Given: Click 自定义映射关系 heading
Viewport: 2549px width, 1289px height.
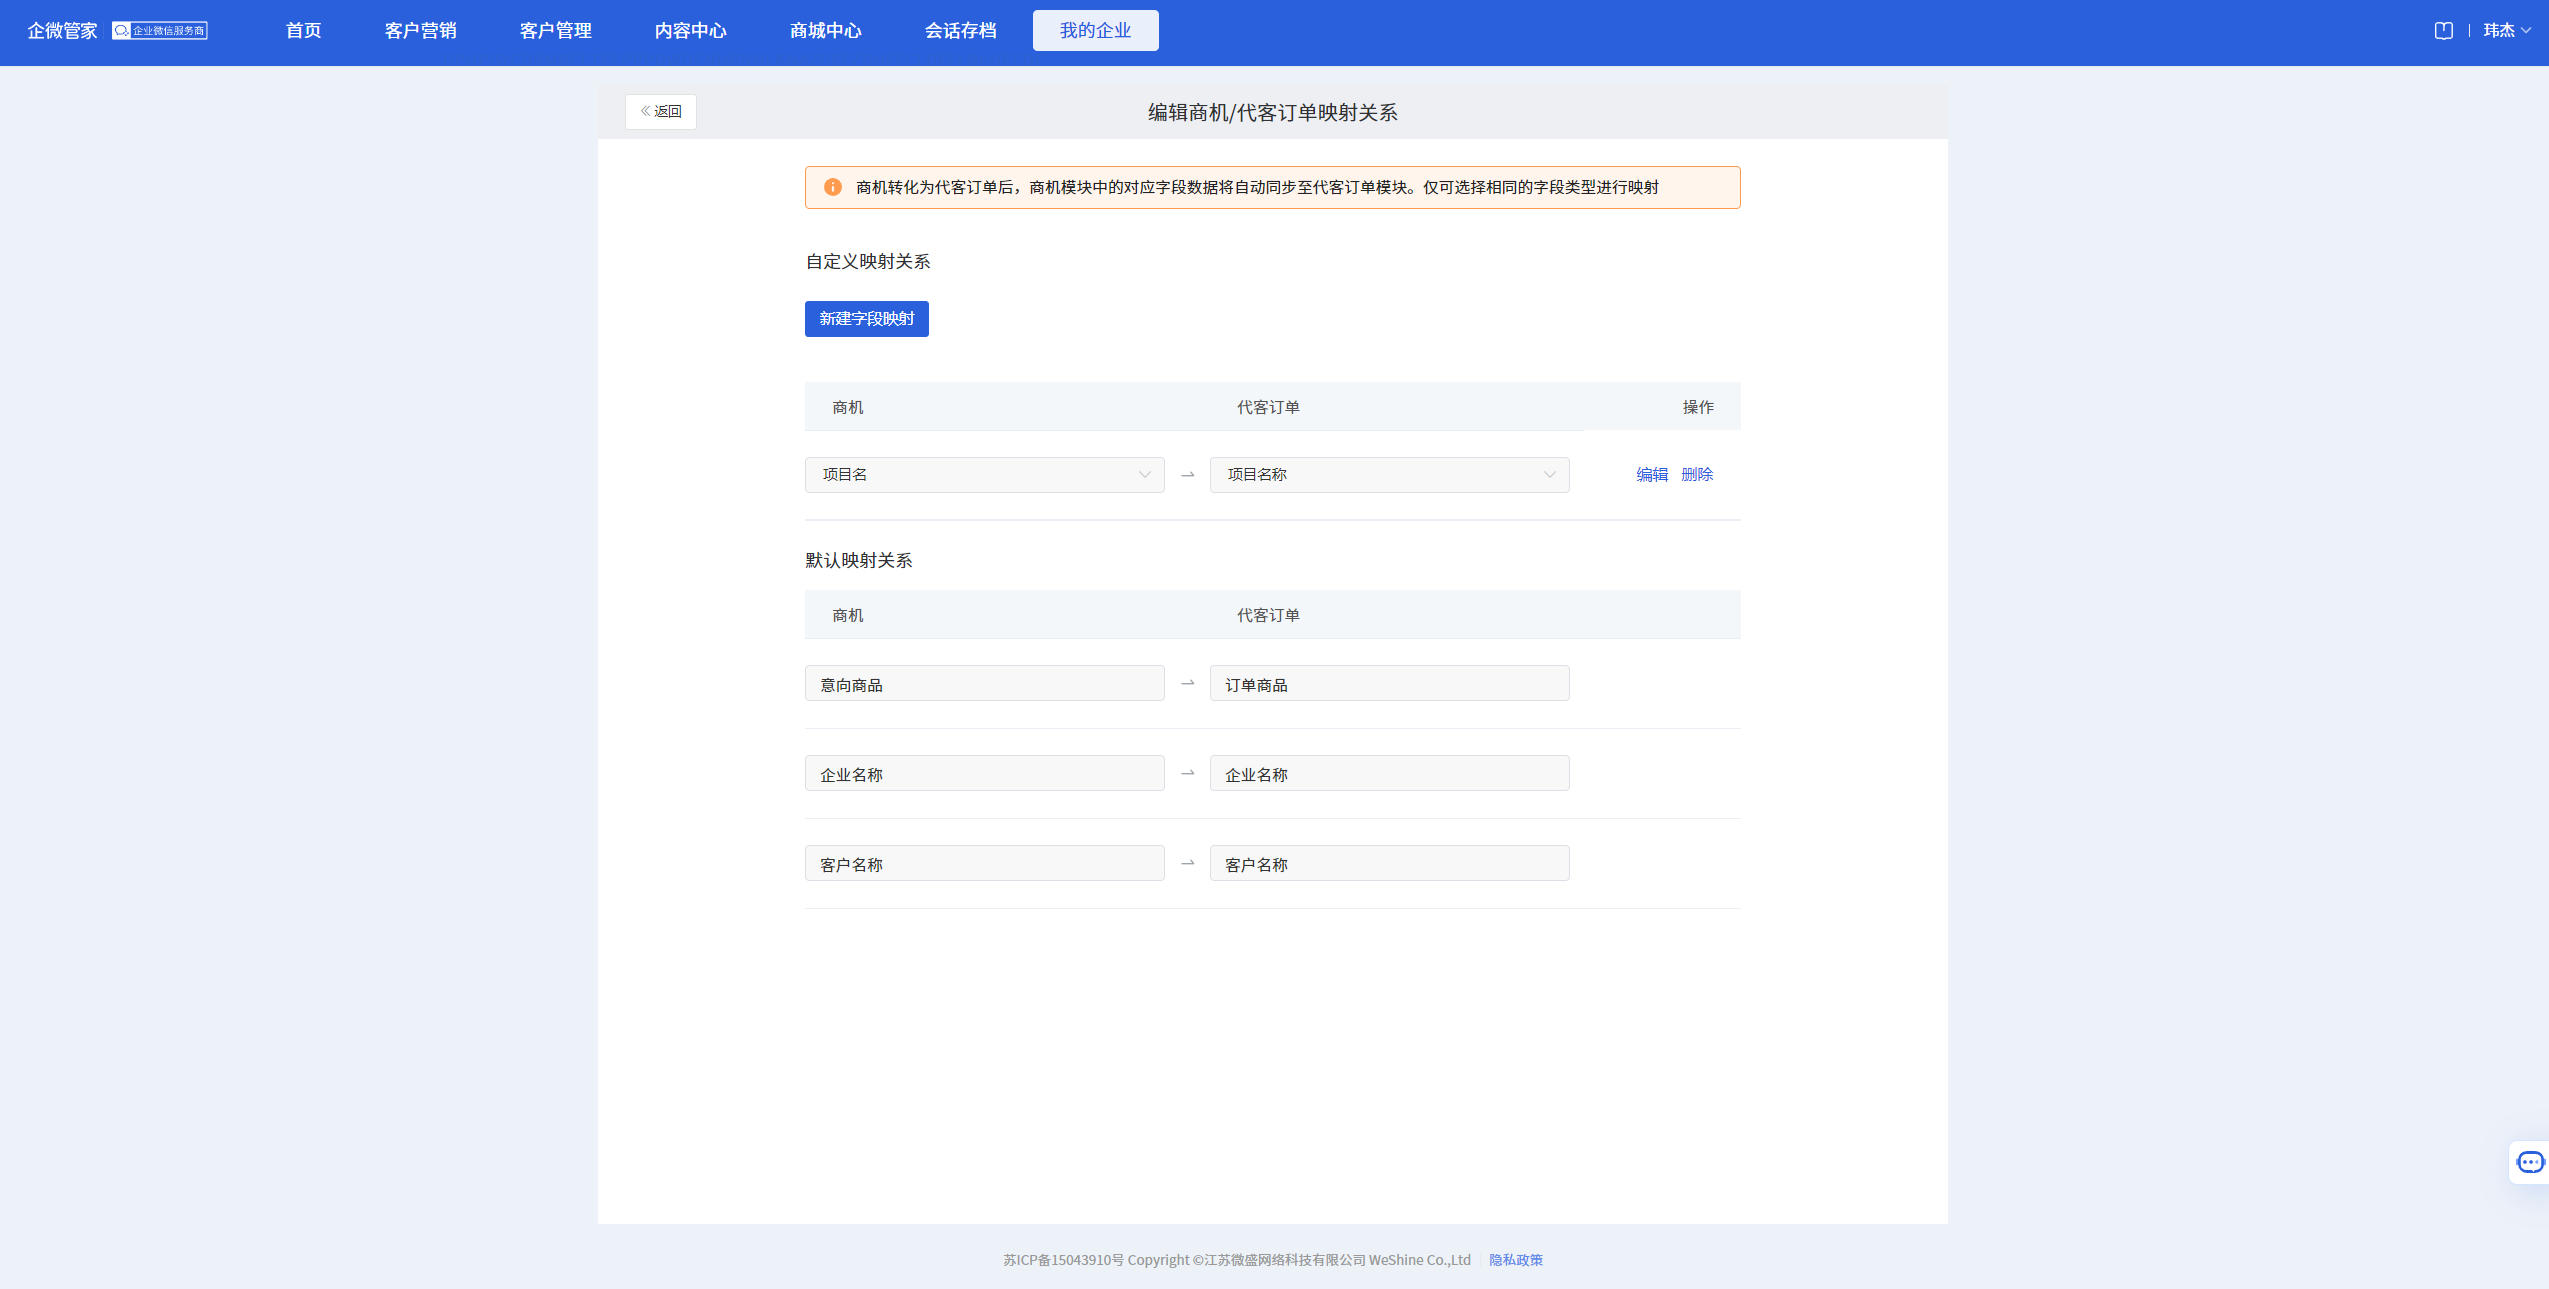Looking at the screenshot, I should coord(868,262).
